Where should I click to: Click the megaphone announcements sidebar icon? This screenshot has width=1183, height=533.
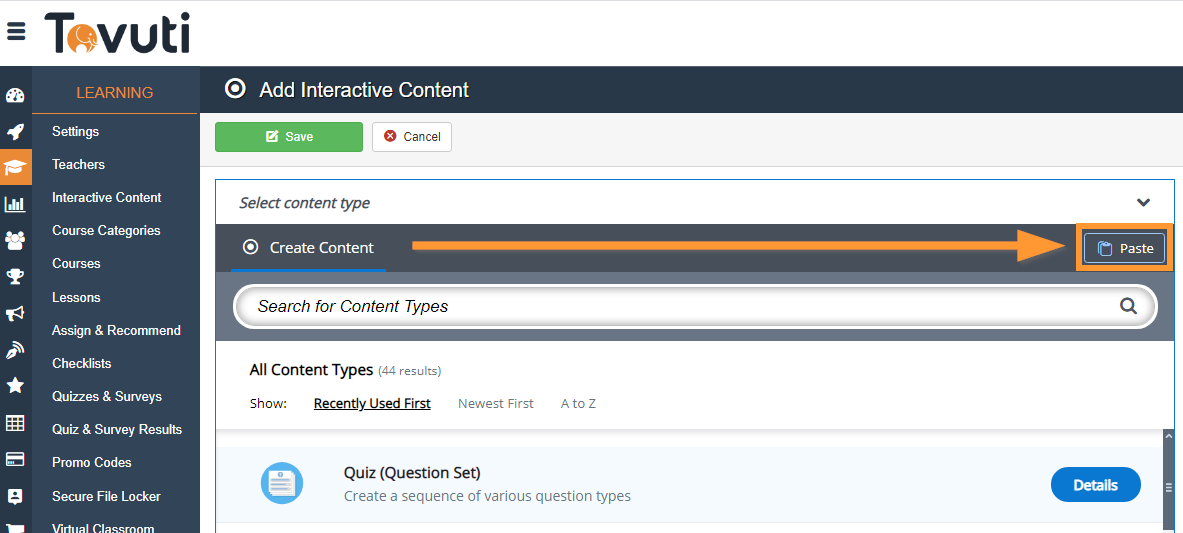[x=15, y=313]
